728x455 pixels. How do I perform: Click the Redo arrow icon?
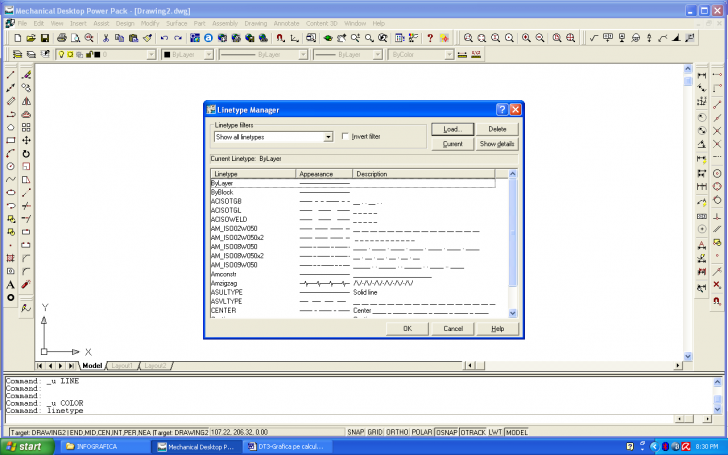(x=178, y=38)
